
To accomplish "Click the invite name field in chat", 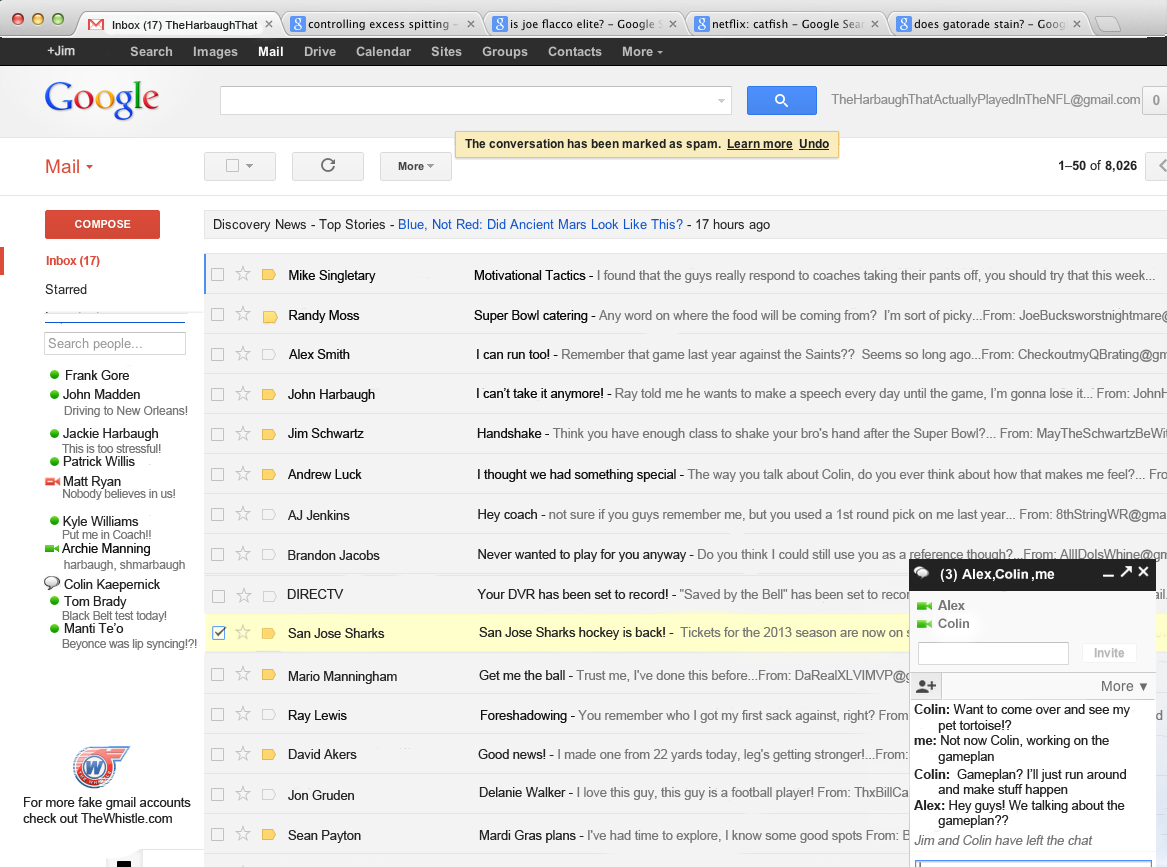I will click(993, 653).
